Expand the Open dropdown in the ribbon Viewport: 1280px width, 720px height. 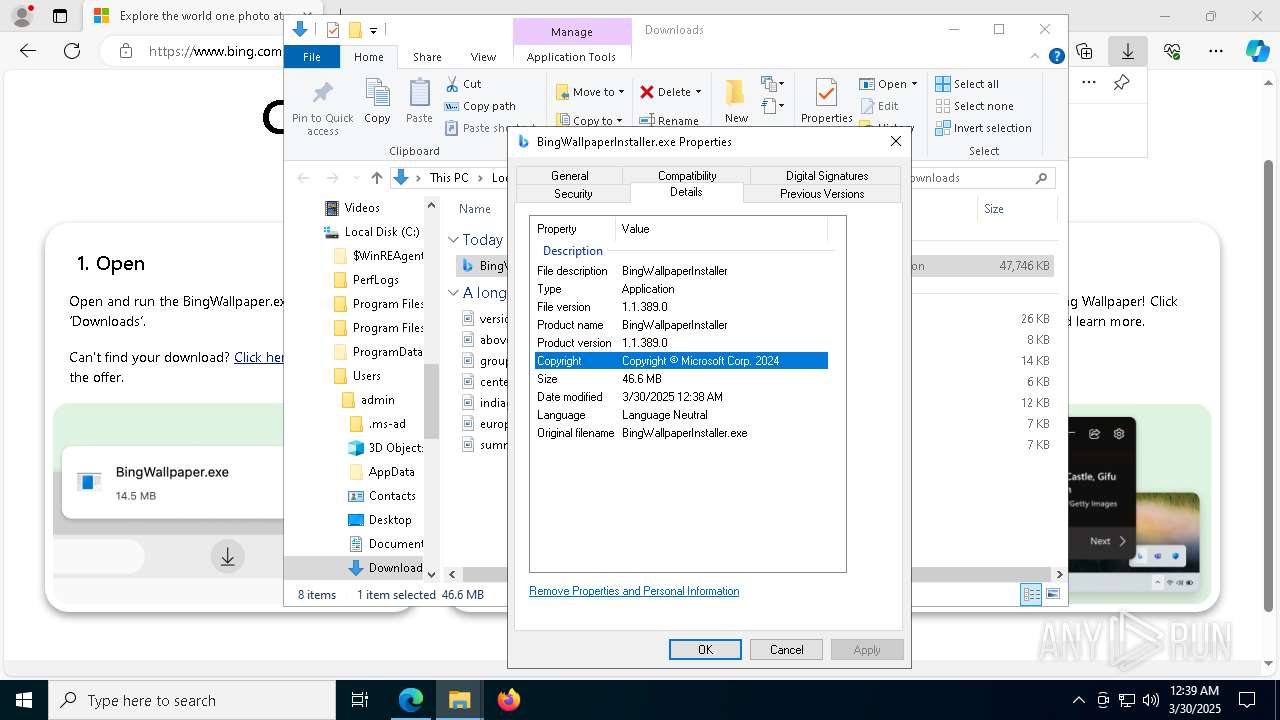click(914, 84)
